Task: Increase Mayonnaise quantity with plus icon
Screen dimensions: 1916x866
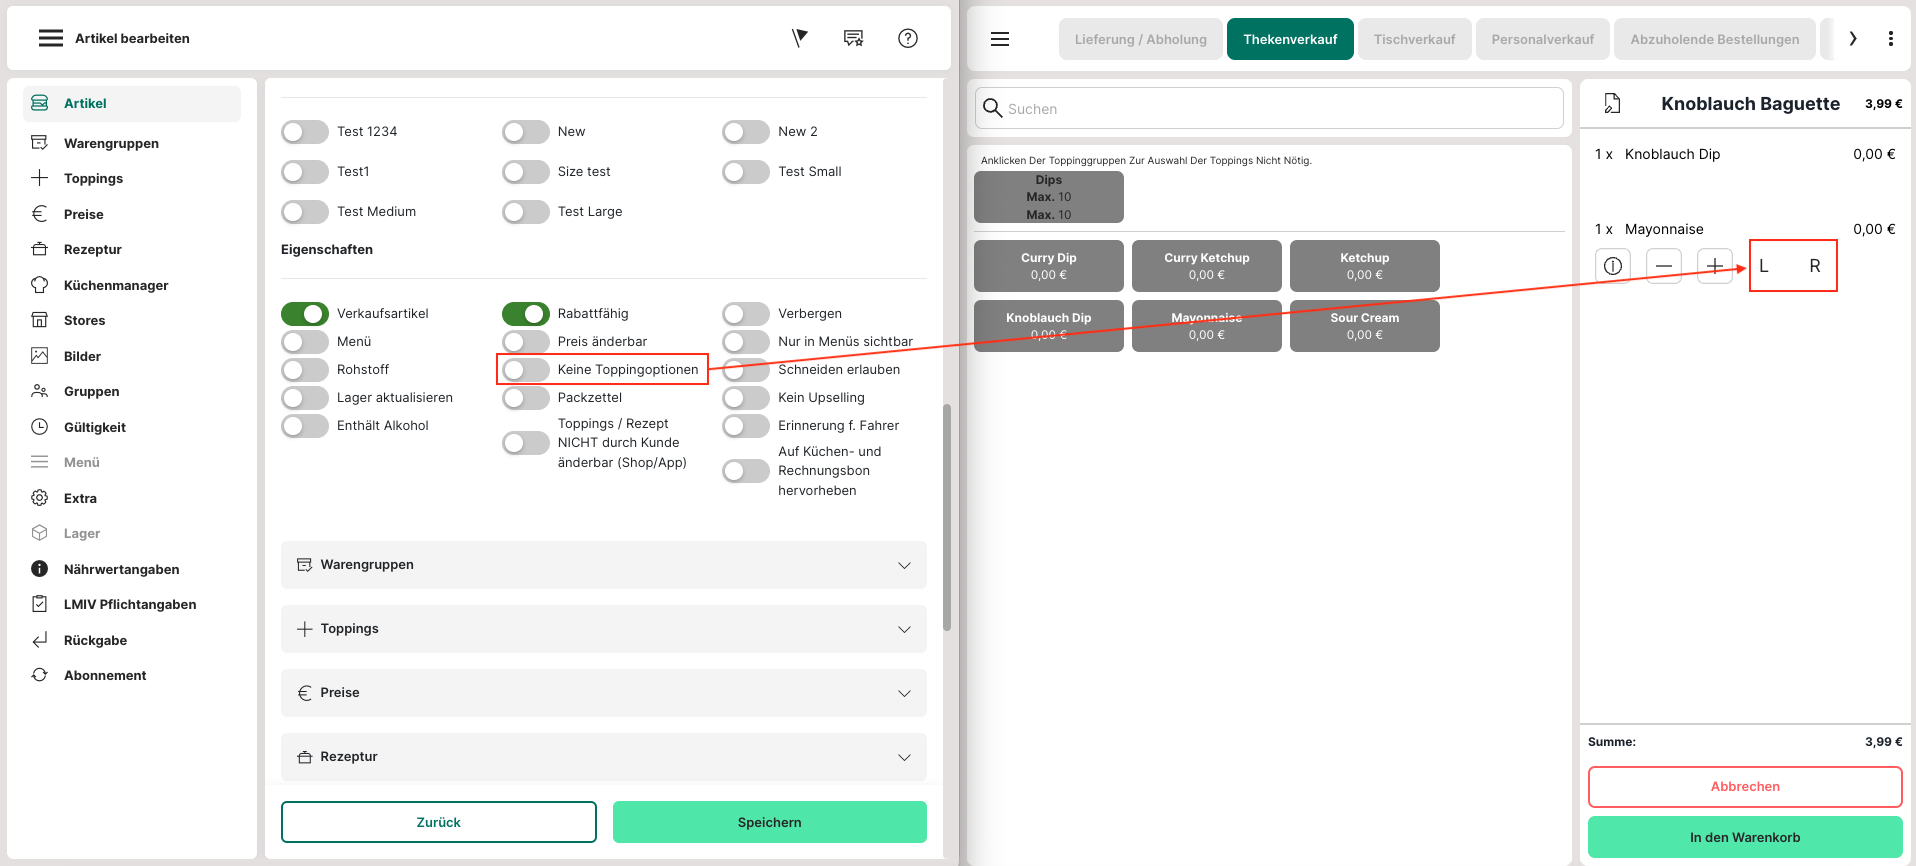Action: tap(1714, 266)
